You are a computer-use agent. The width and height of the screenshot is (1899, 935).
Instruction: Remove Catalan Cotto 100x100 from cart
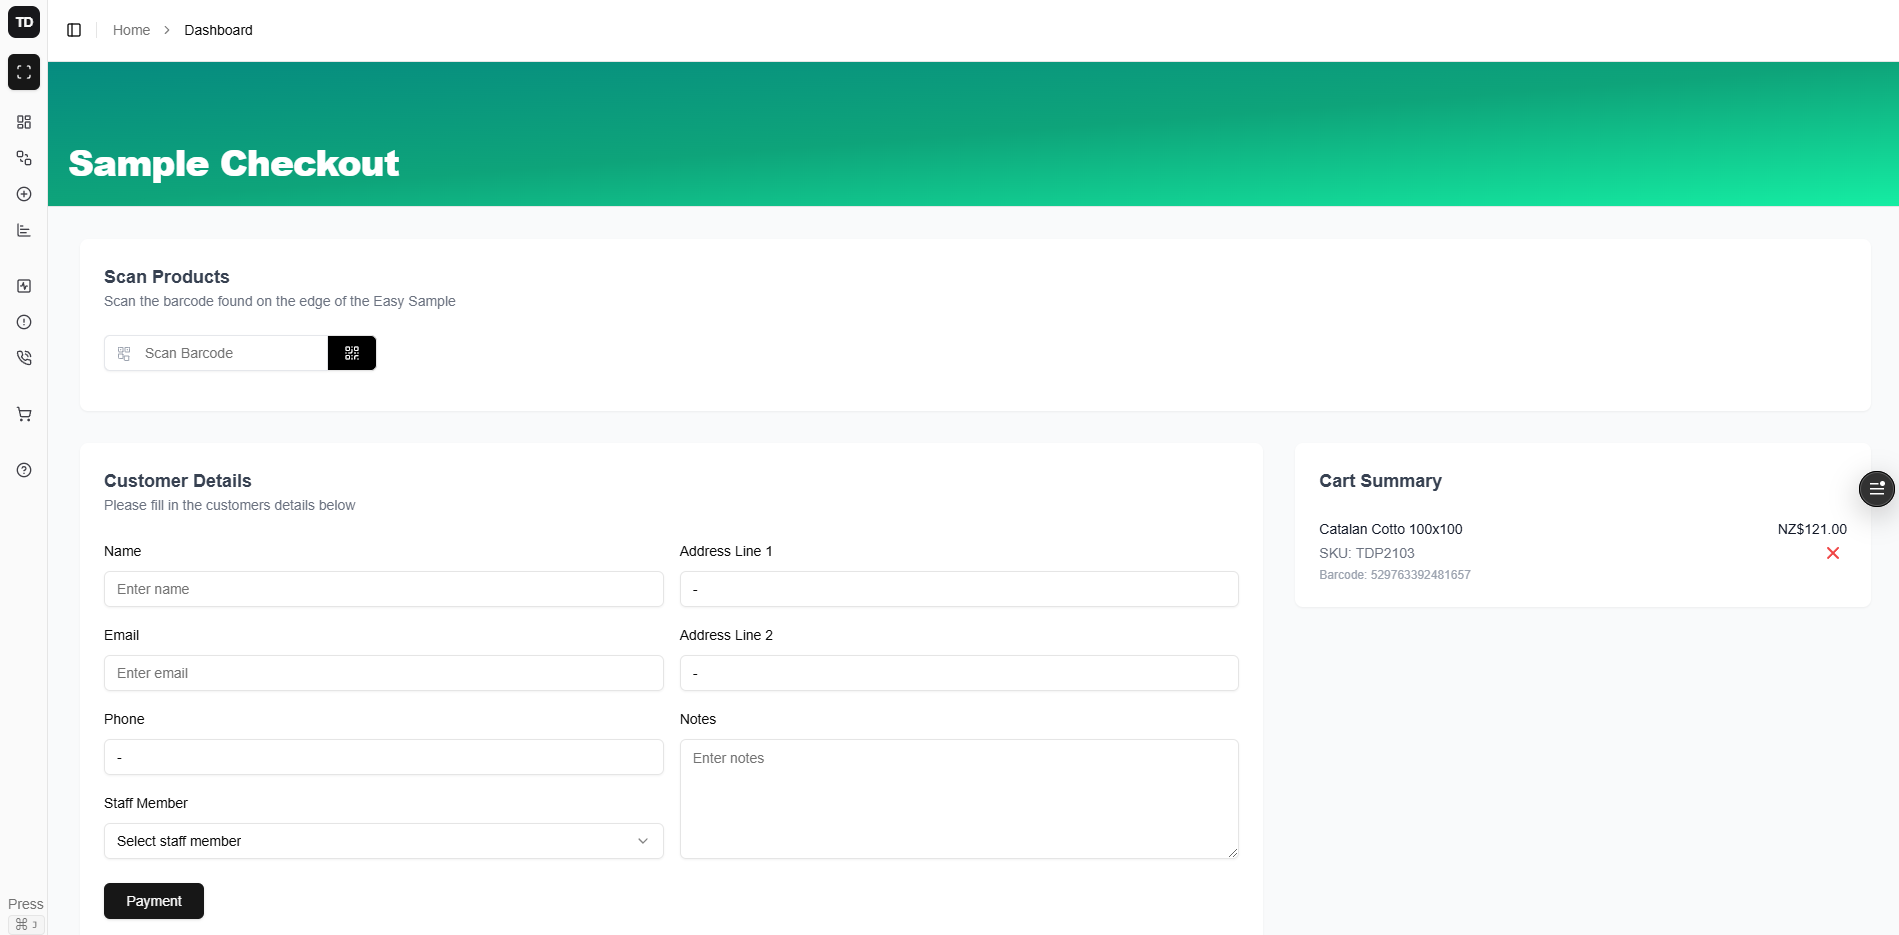click(x=1832, y=553)
